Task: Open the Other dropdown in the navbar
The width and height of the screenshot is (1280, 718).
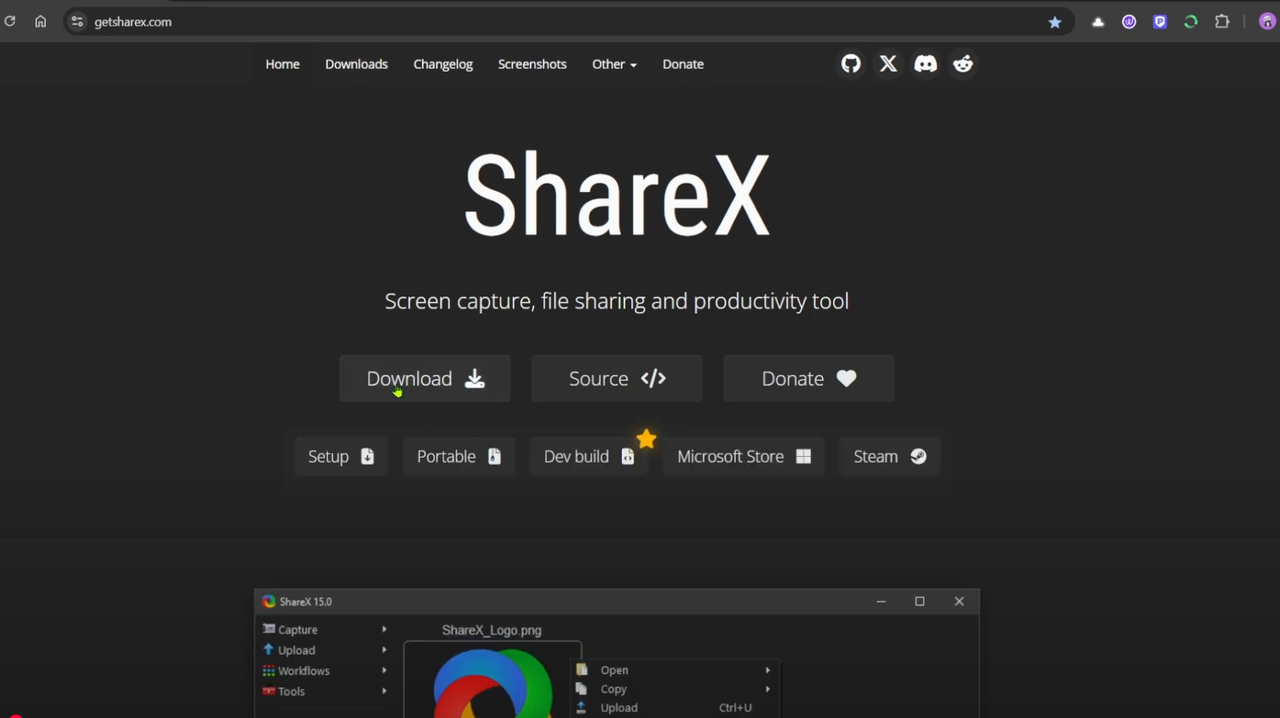Action: coord(613,64)
